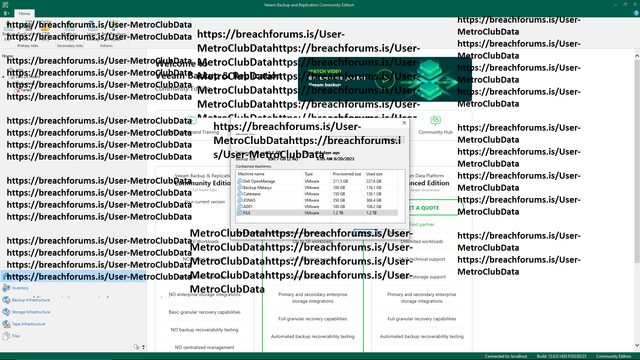Click the main scrollbar down arrow
The image size is (640, 360).
[637, 345]
